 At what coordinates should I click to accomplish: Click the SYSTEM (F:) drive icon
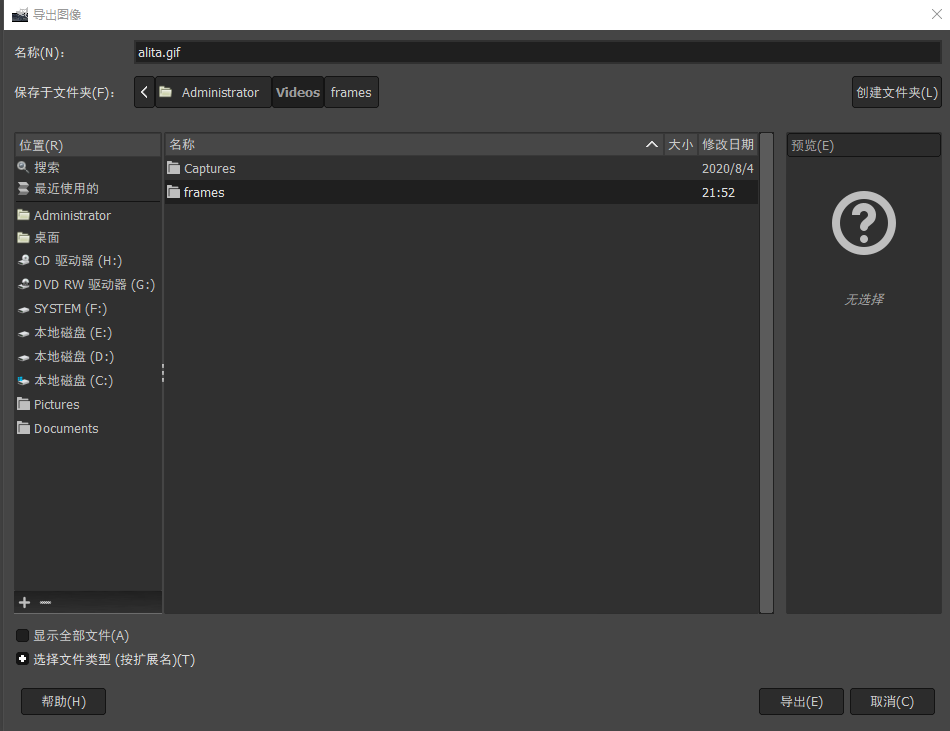pos(24,309)
